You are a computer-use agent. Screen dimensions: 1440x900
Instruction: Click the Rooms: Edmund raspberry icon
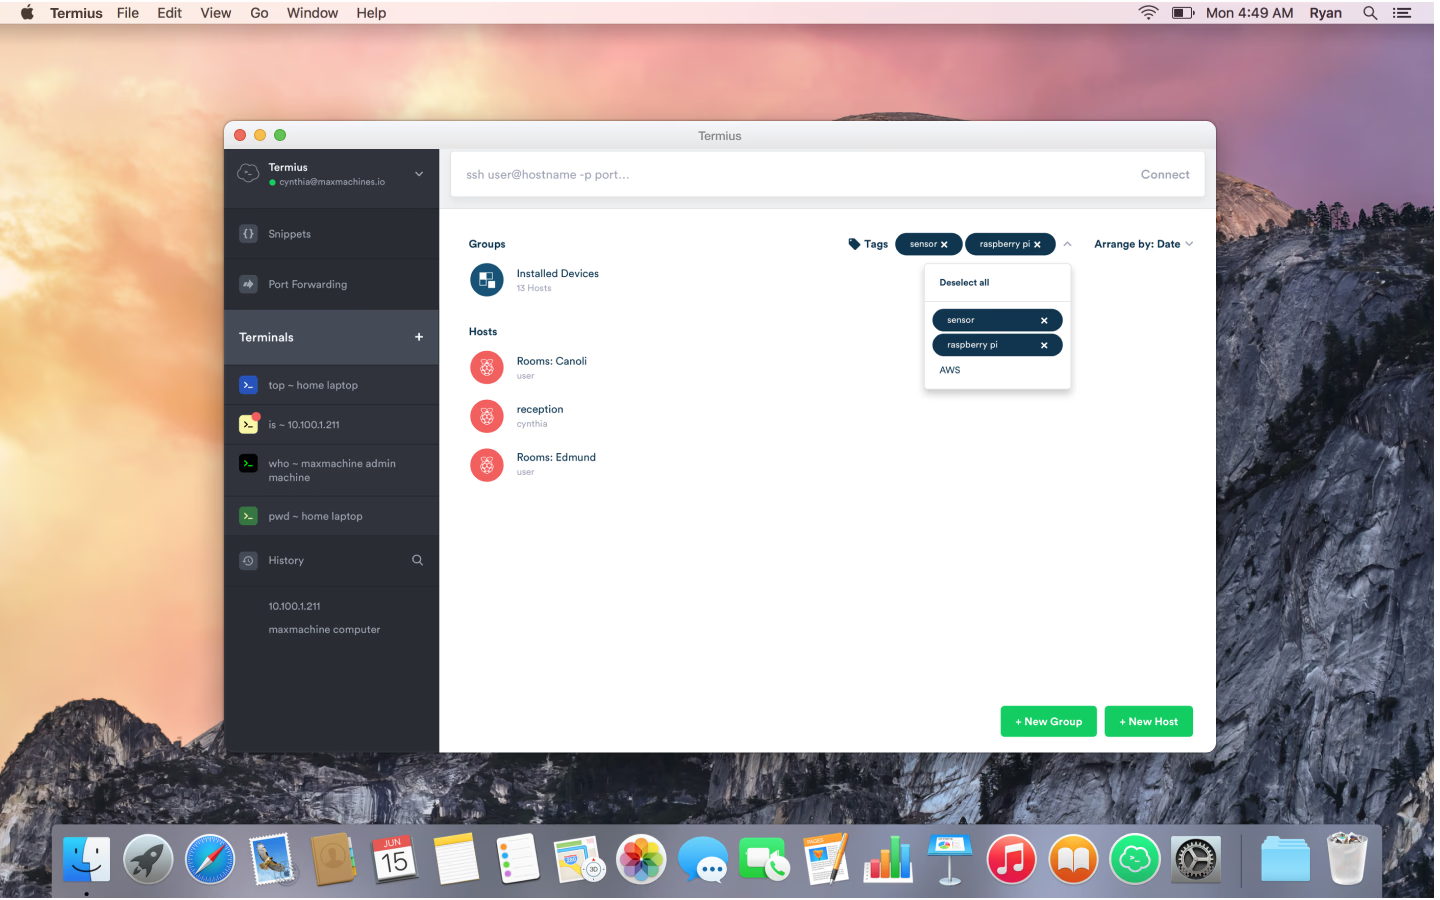487,465
